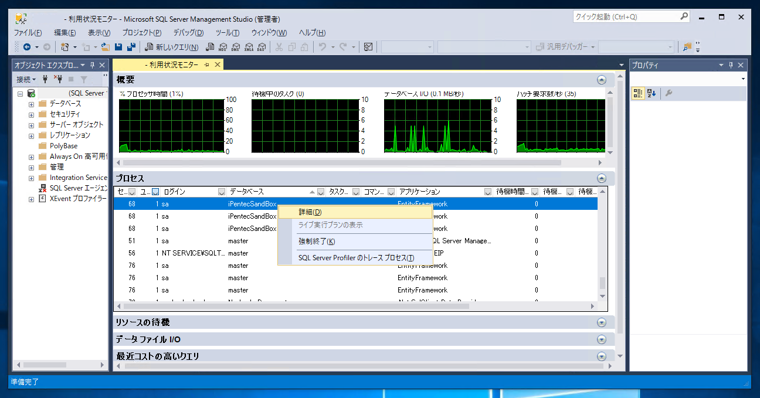This screenshot has height=398, width=760.
Task: Click the Undo toolbar icon
Action: 322,47
